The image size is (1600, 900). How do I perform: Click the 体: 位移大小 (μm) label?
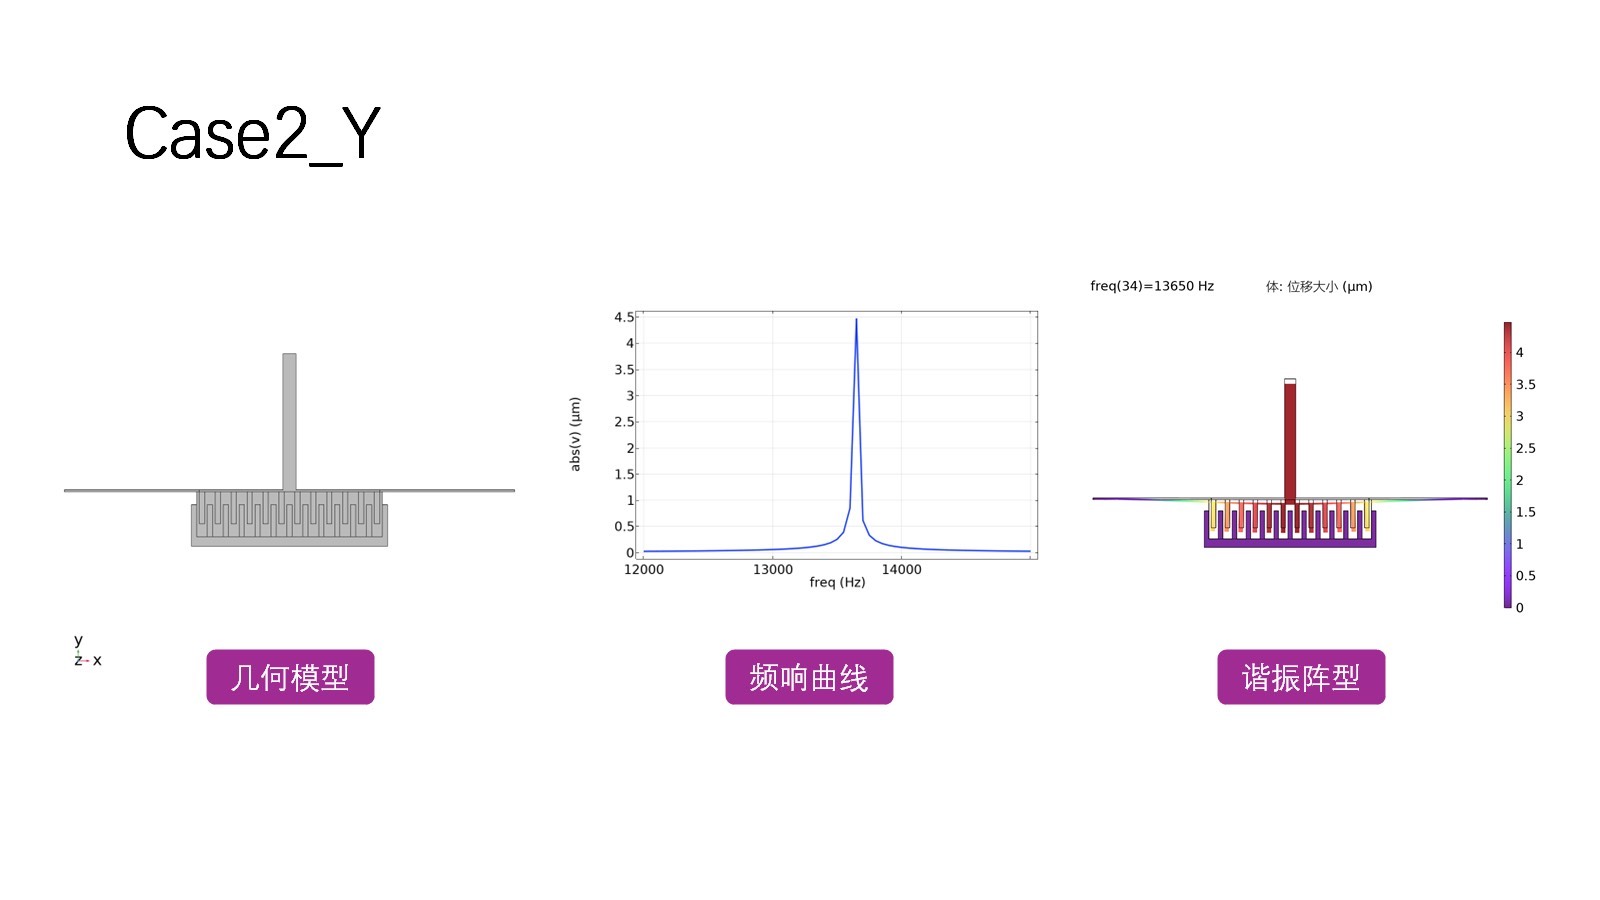(x=1319, y=286)
